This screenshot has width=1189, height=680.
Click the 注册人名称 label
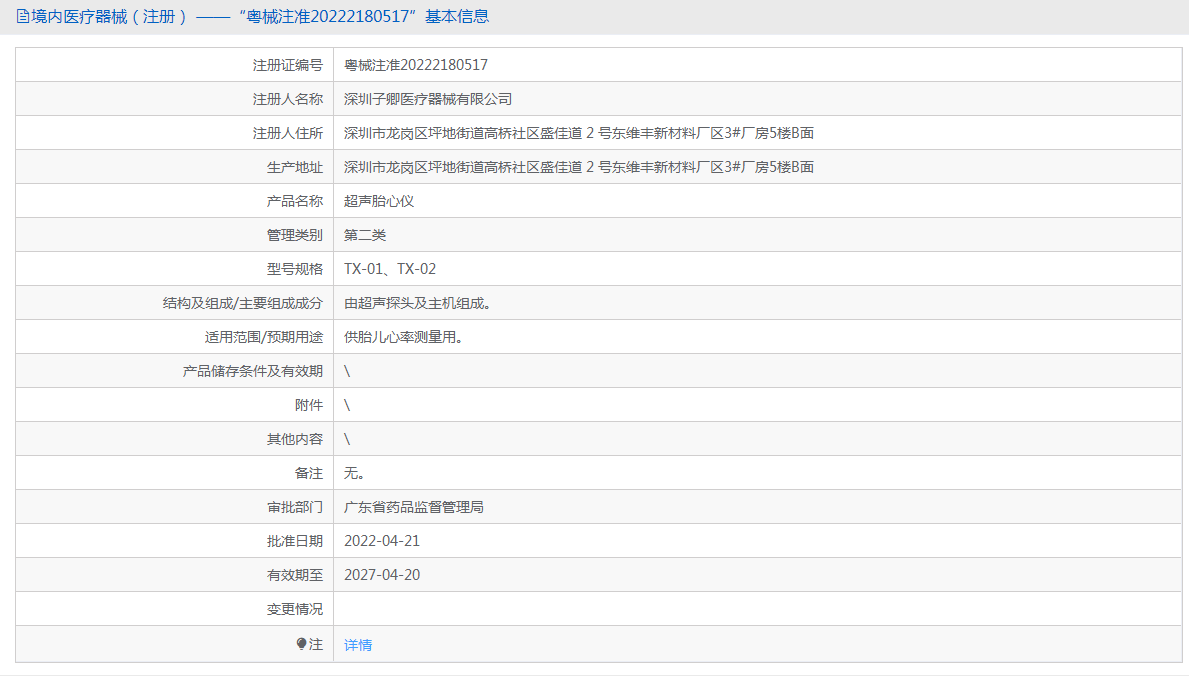287,99
